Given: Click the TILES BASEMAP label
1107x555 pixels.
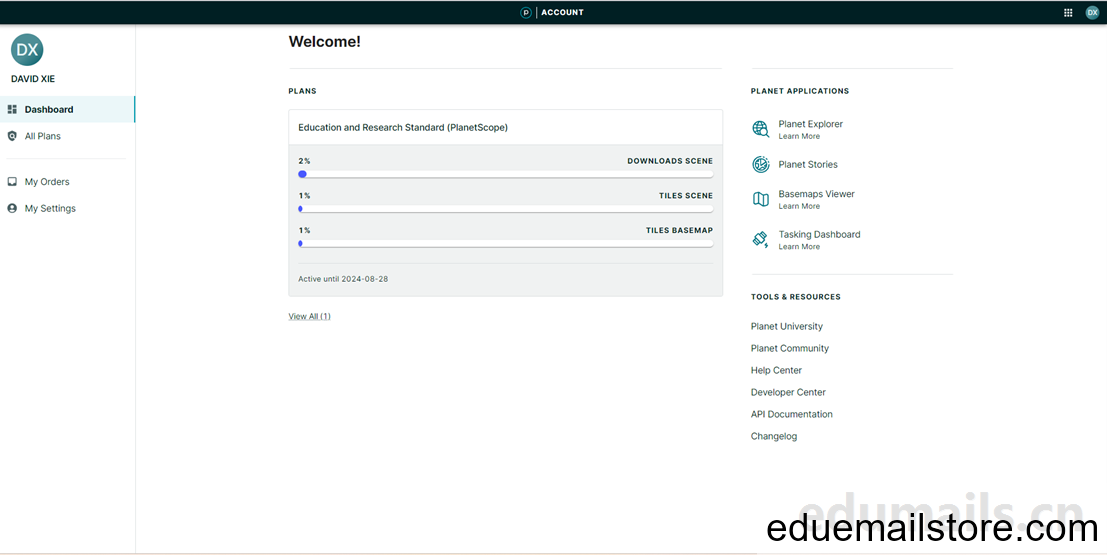Looking at the screenshot, I should pos(679,230).
